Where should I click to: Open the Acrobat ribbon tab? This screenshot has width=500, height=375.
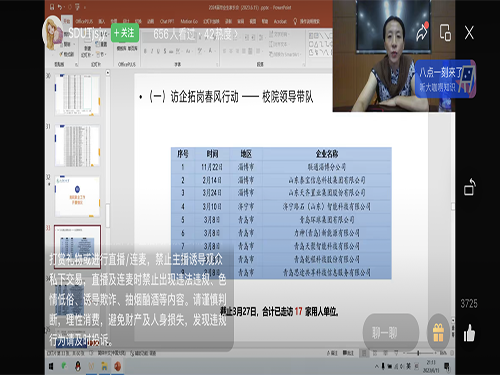pyautogui.click(x=280, y=21)
